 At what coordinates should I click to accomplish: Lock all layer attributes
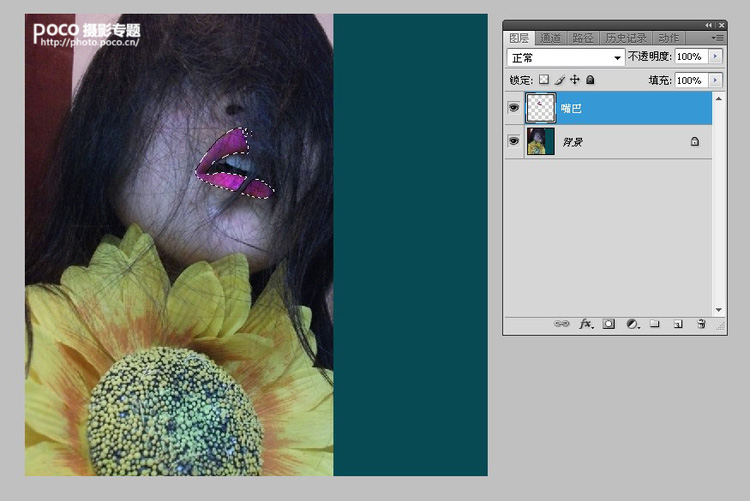point(590,79)
